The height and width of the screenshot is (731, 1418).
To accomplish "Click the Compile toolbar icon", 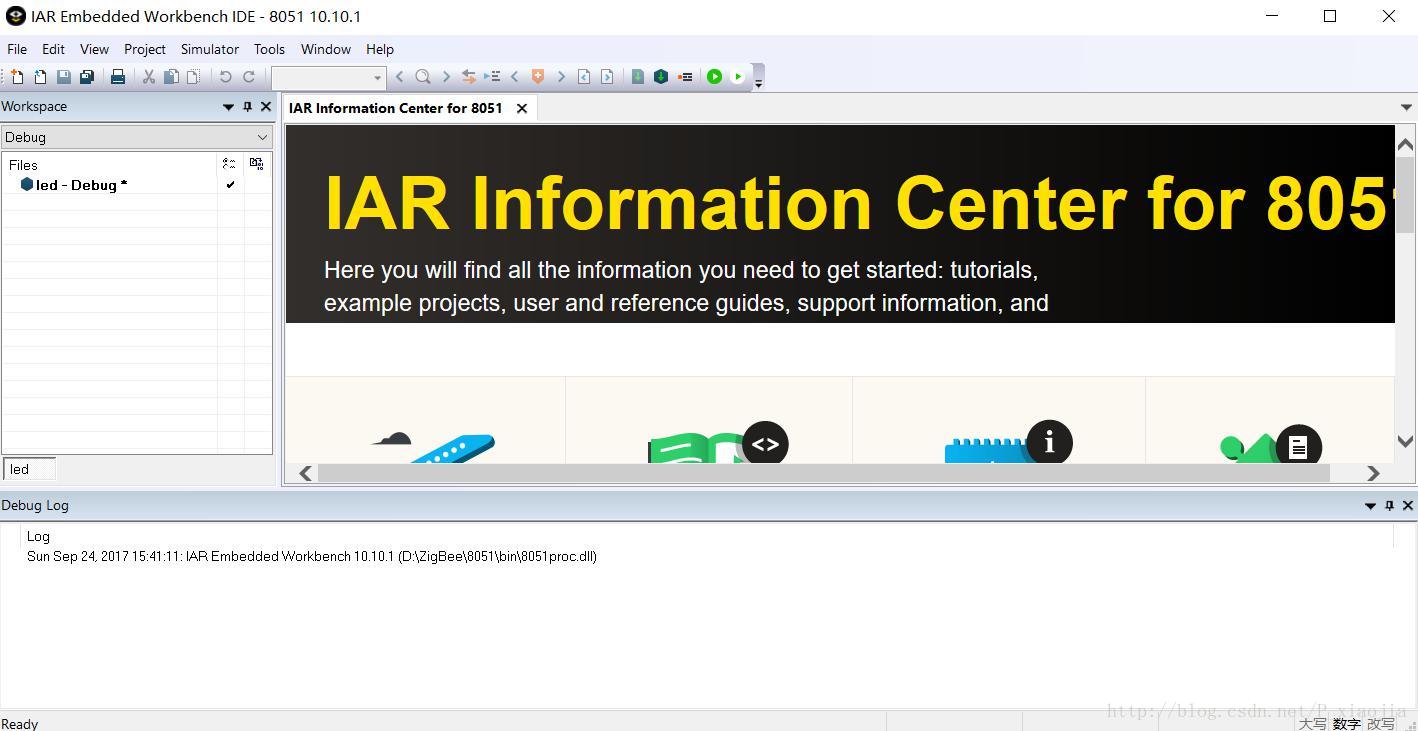I will (638, 77).
